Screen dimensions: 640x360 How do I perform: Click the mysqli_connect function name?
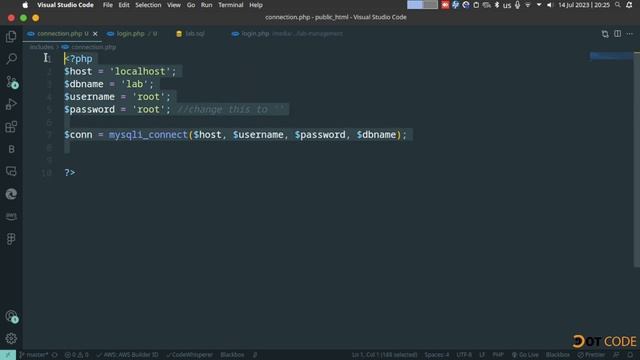coord(148,135)
